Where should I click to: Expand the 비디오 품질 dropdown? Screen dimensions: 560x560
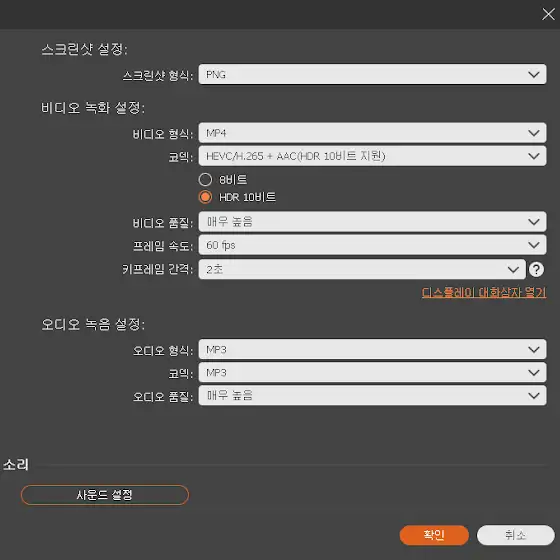pyautogui.click(x=372, y=222)
